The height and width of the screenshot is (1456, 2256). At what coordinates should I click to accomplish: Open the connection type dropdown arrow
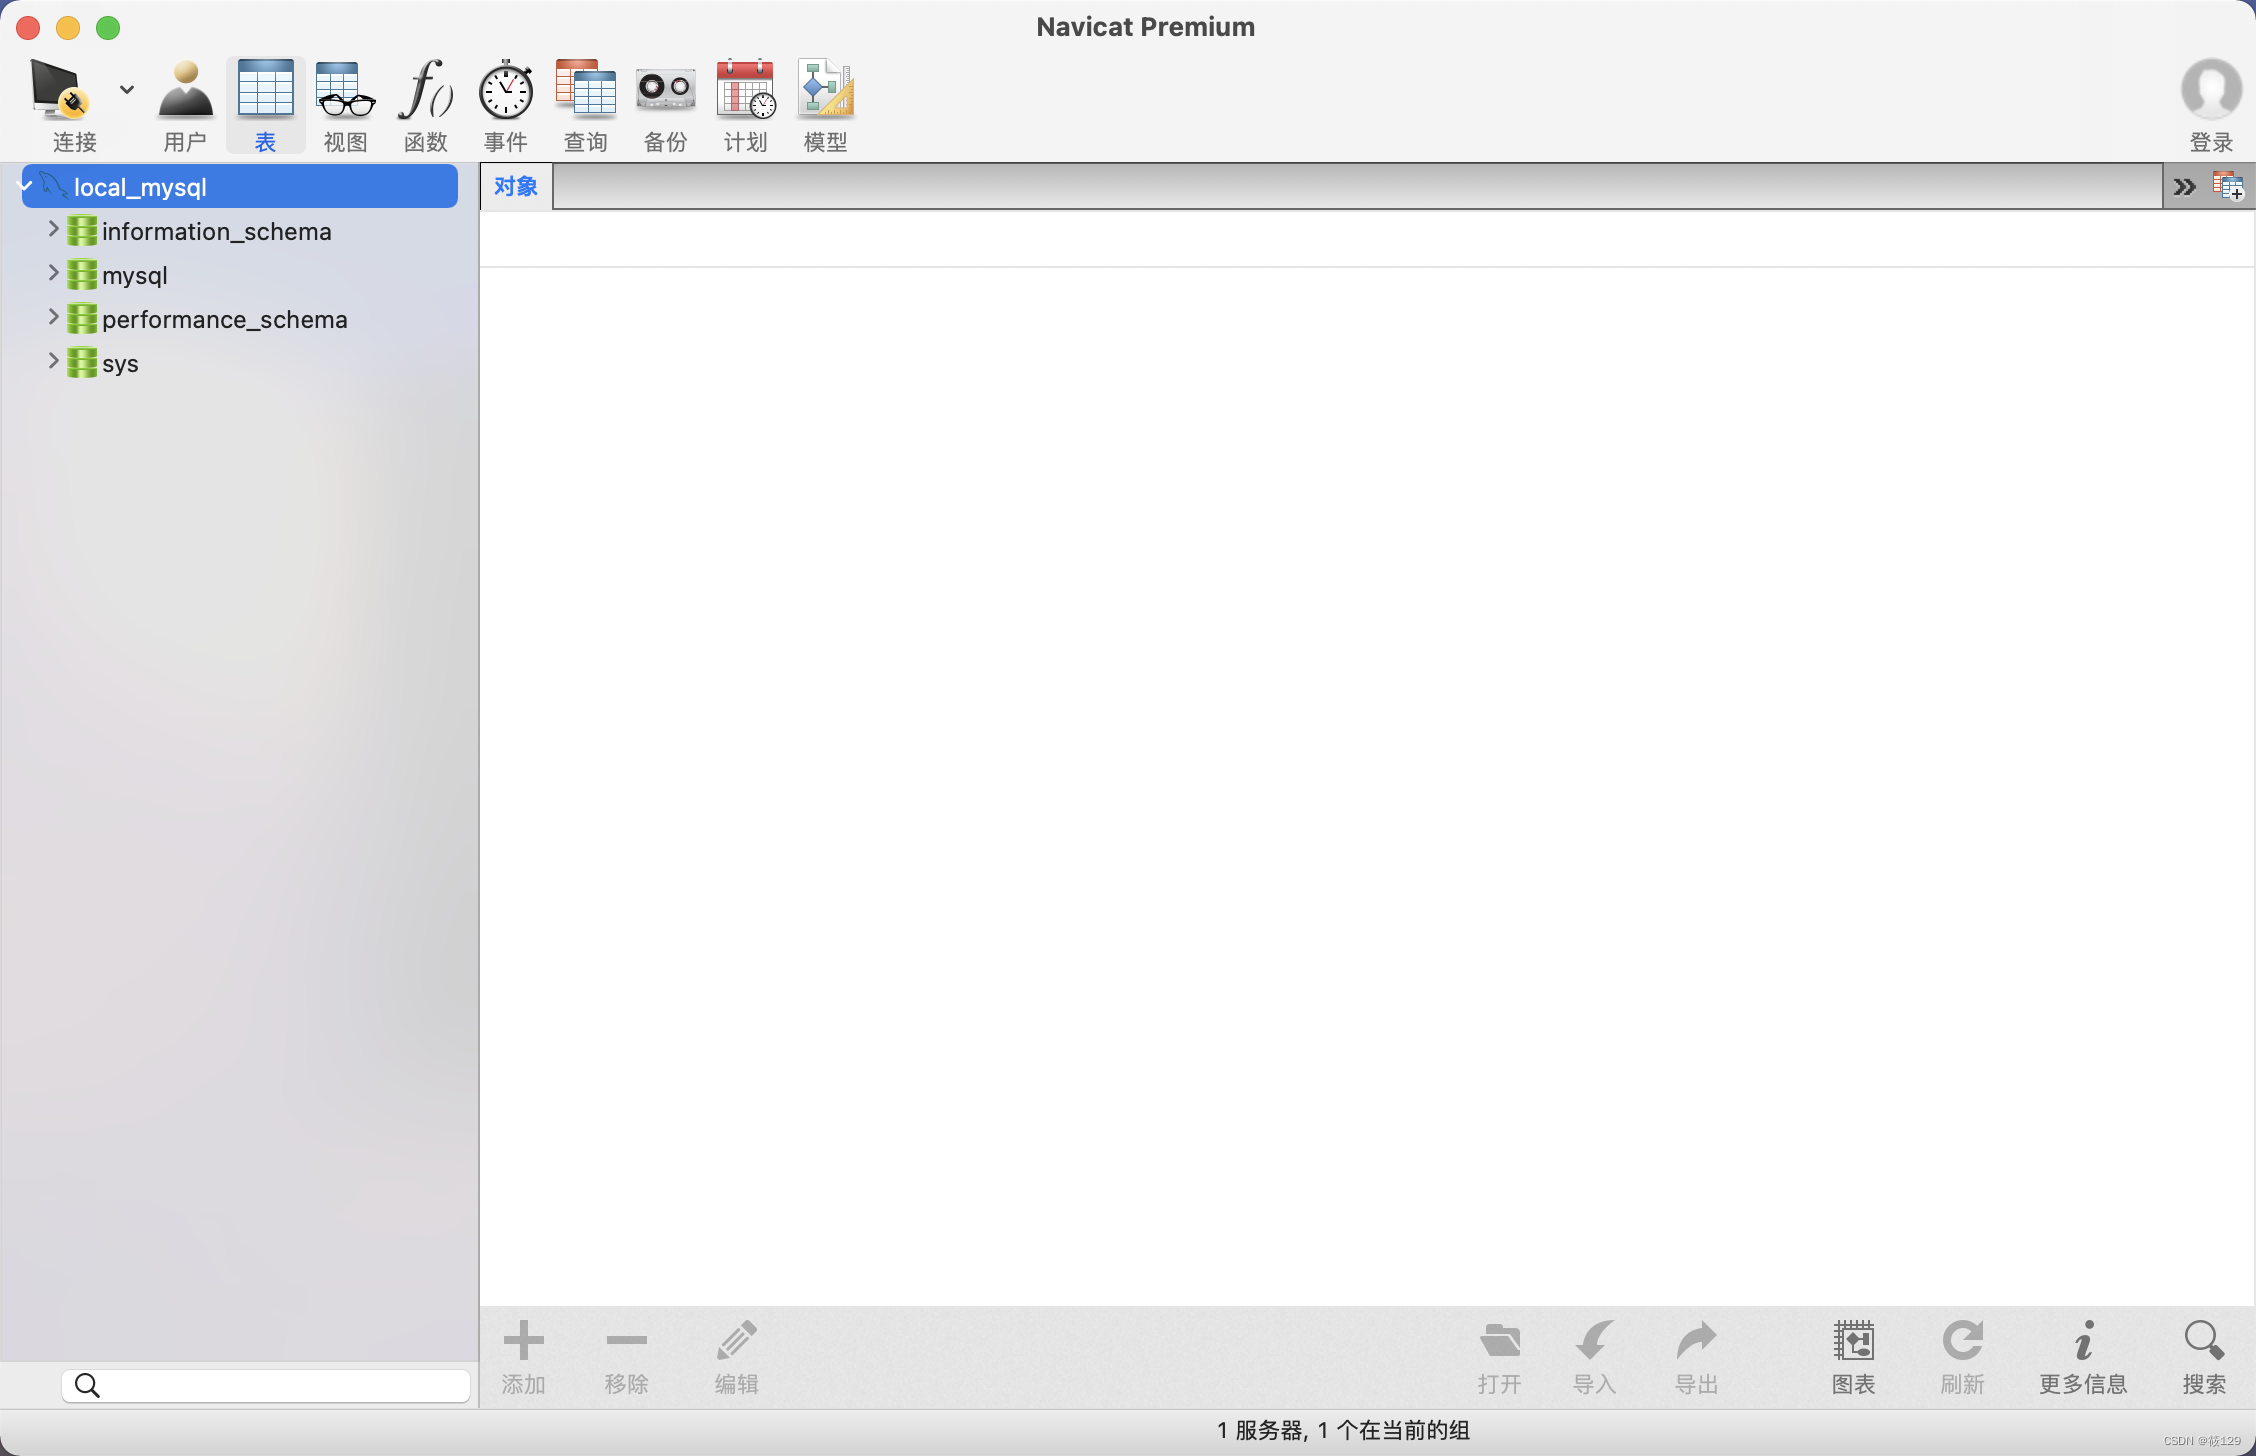click(x=127, y=89)
